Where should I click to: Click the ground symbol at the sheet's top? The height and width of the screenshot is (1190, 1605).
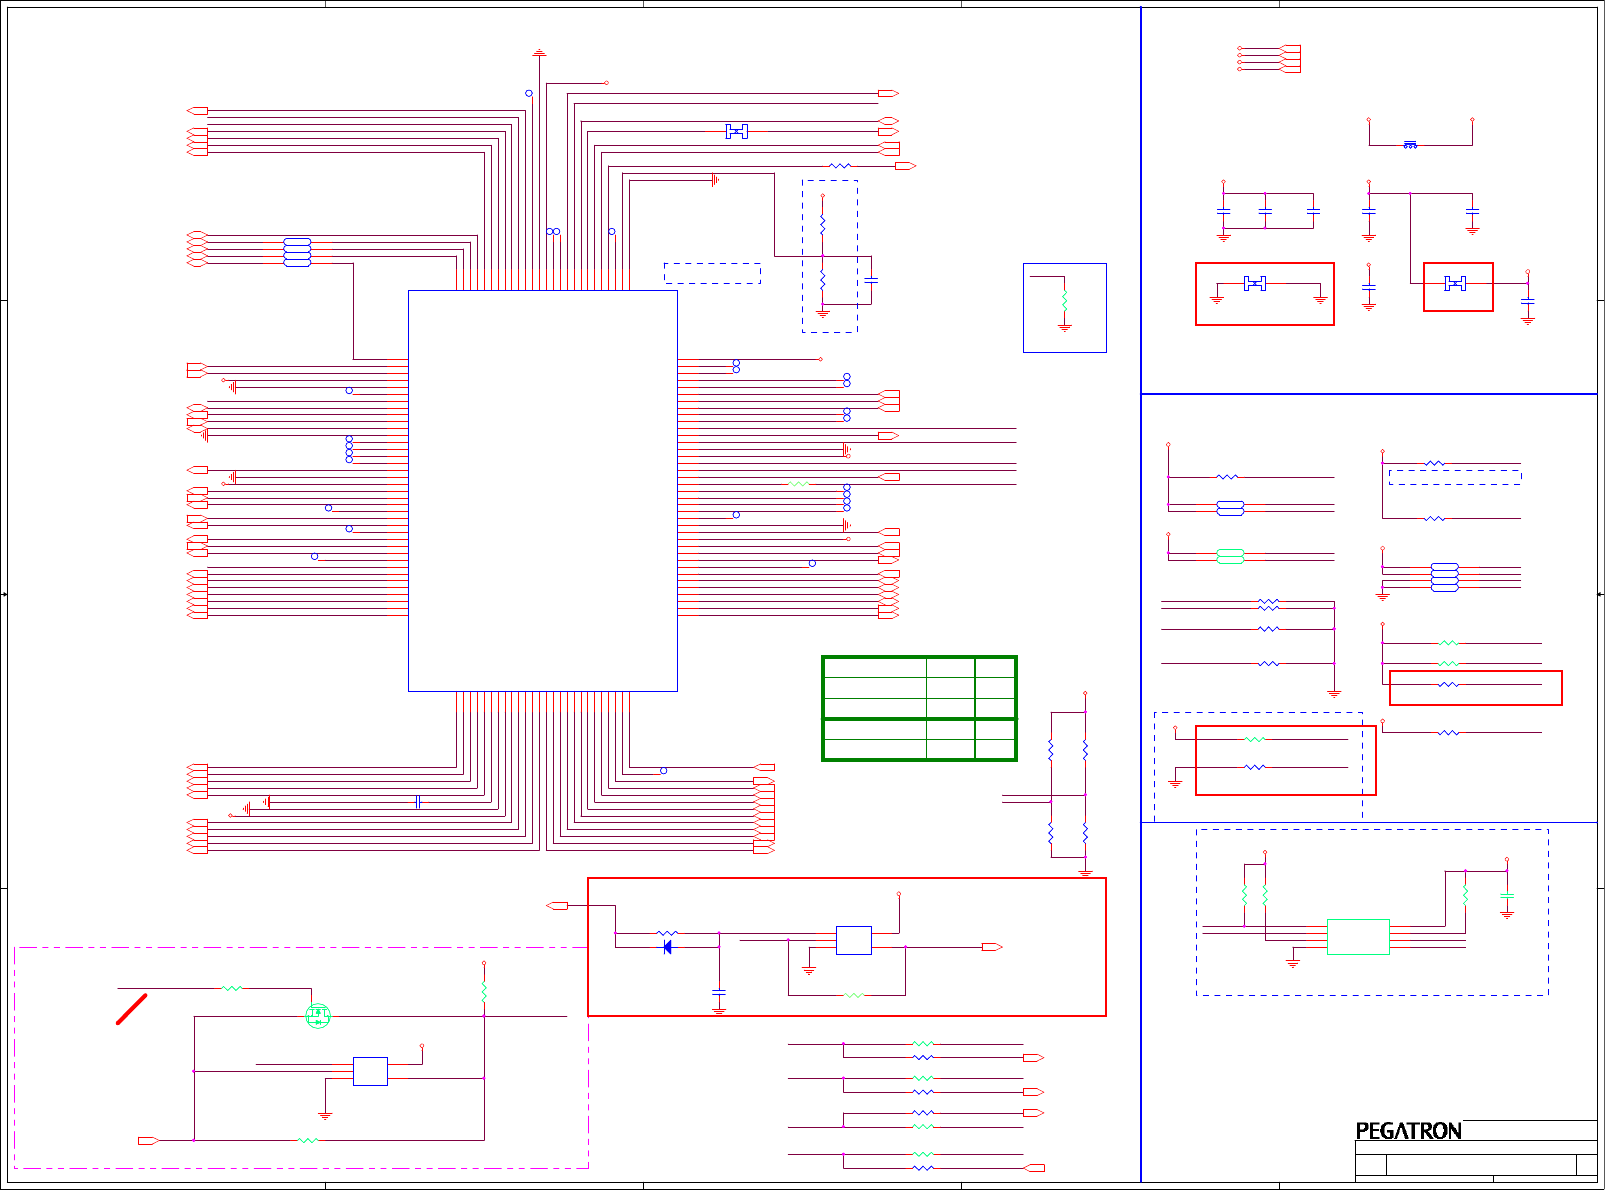point(539,52)
